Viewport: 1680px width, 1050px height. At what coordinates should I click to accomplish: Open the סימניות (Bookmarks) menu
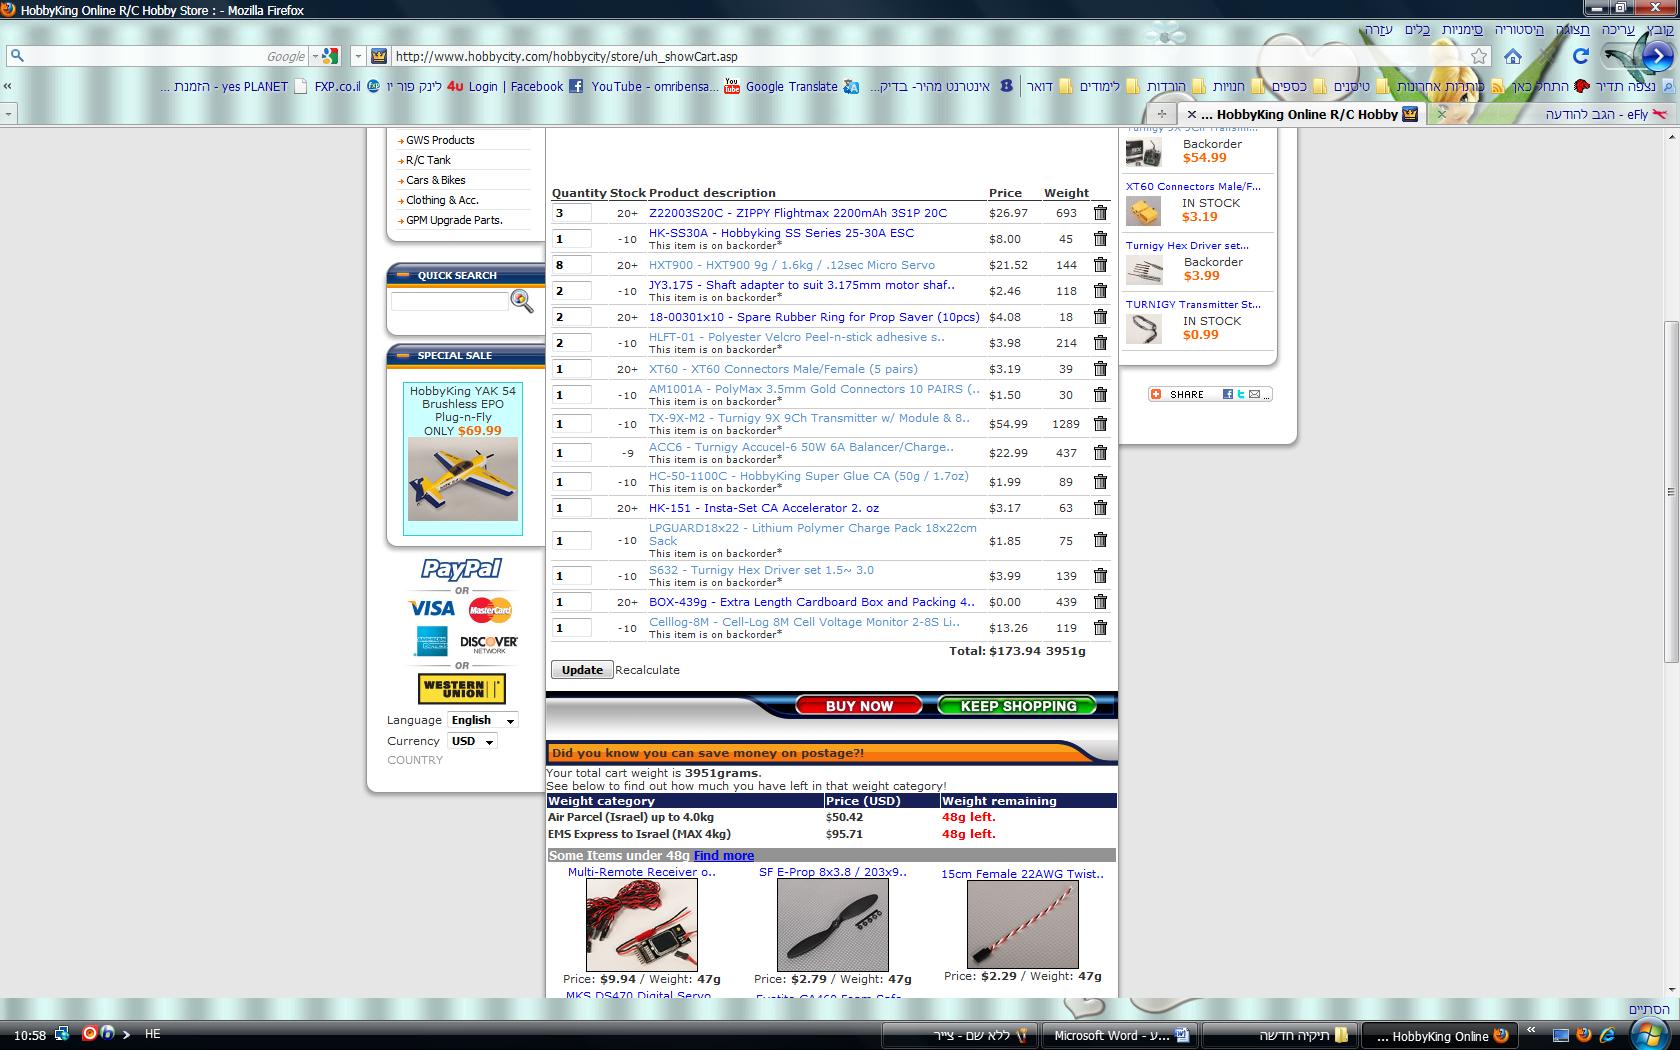(1463, 31)
